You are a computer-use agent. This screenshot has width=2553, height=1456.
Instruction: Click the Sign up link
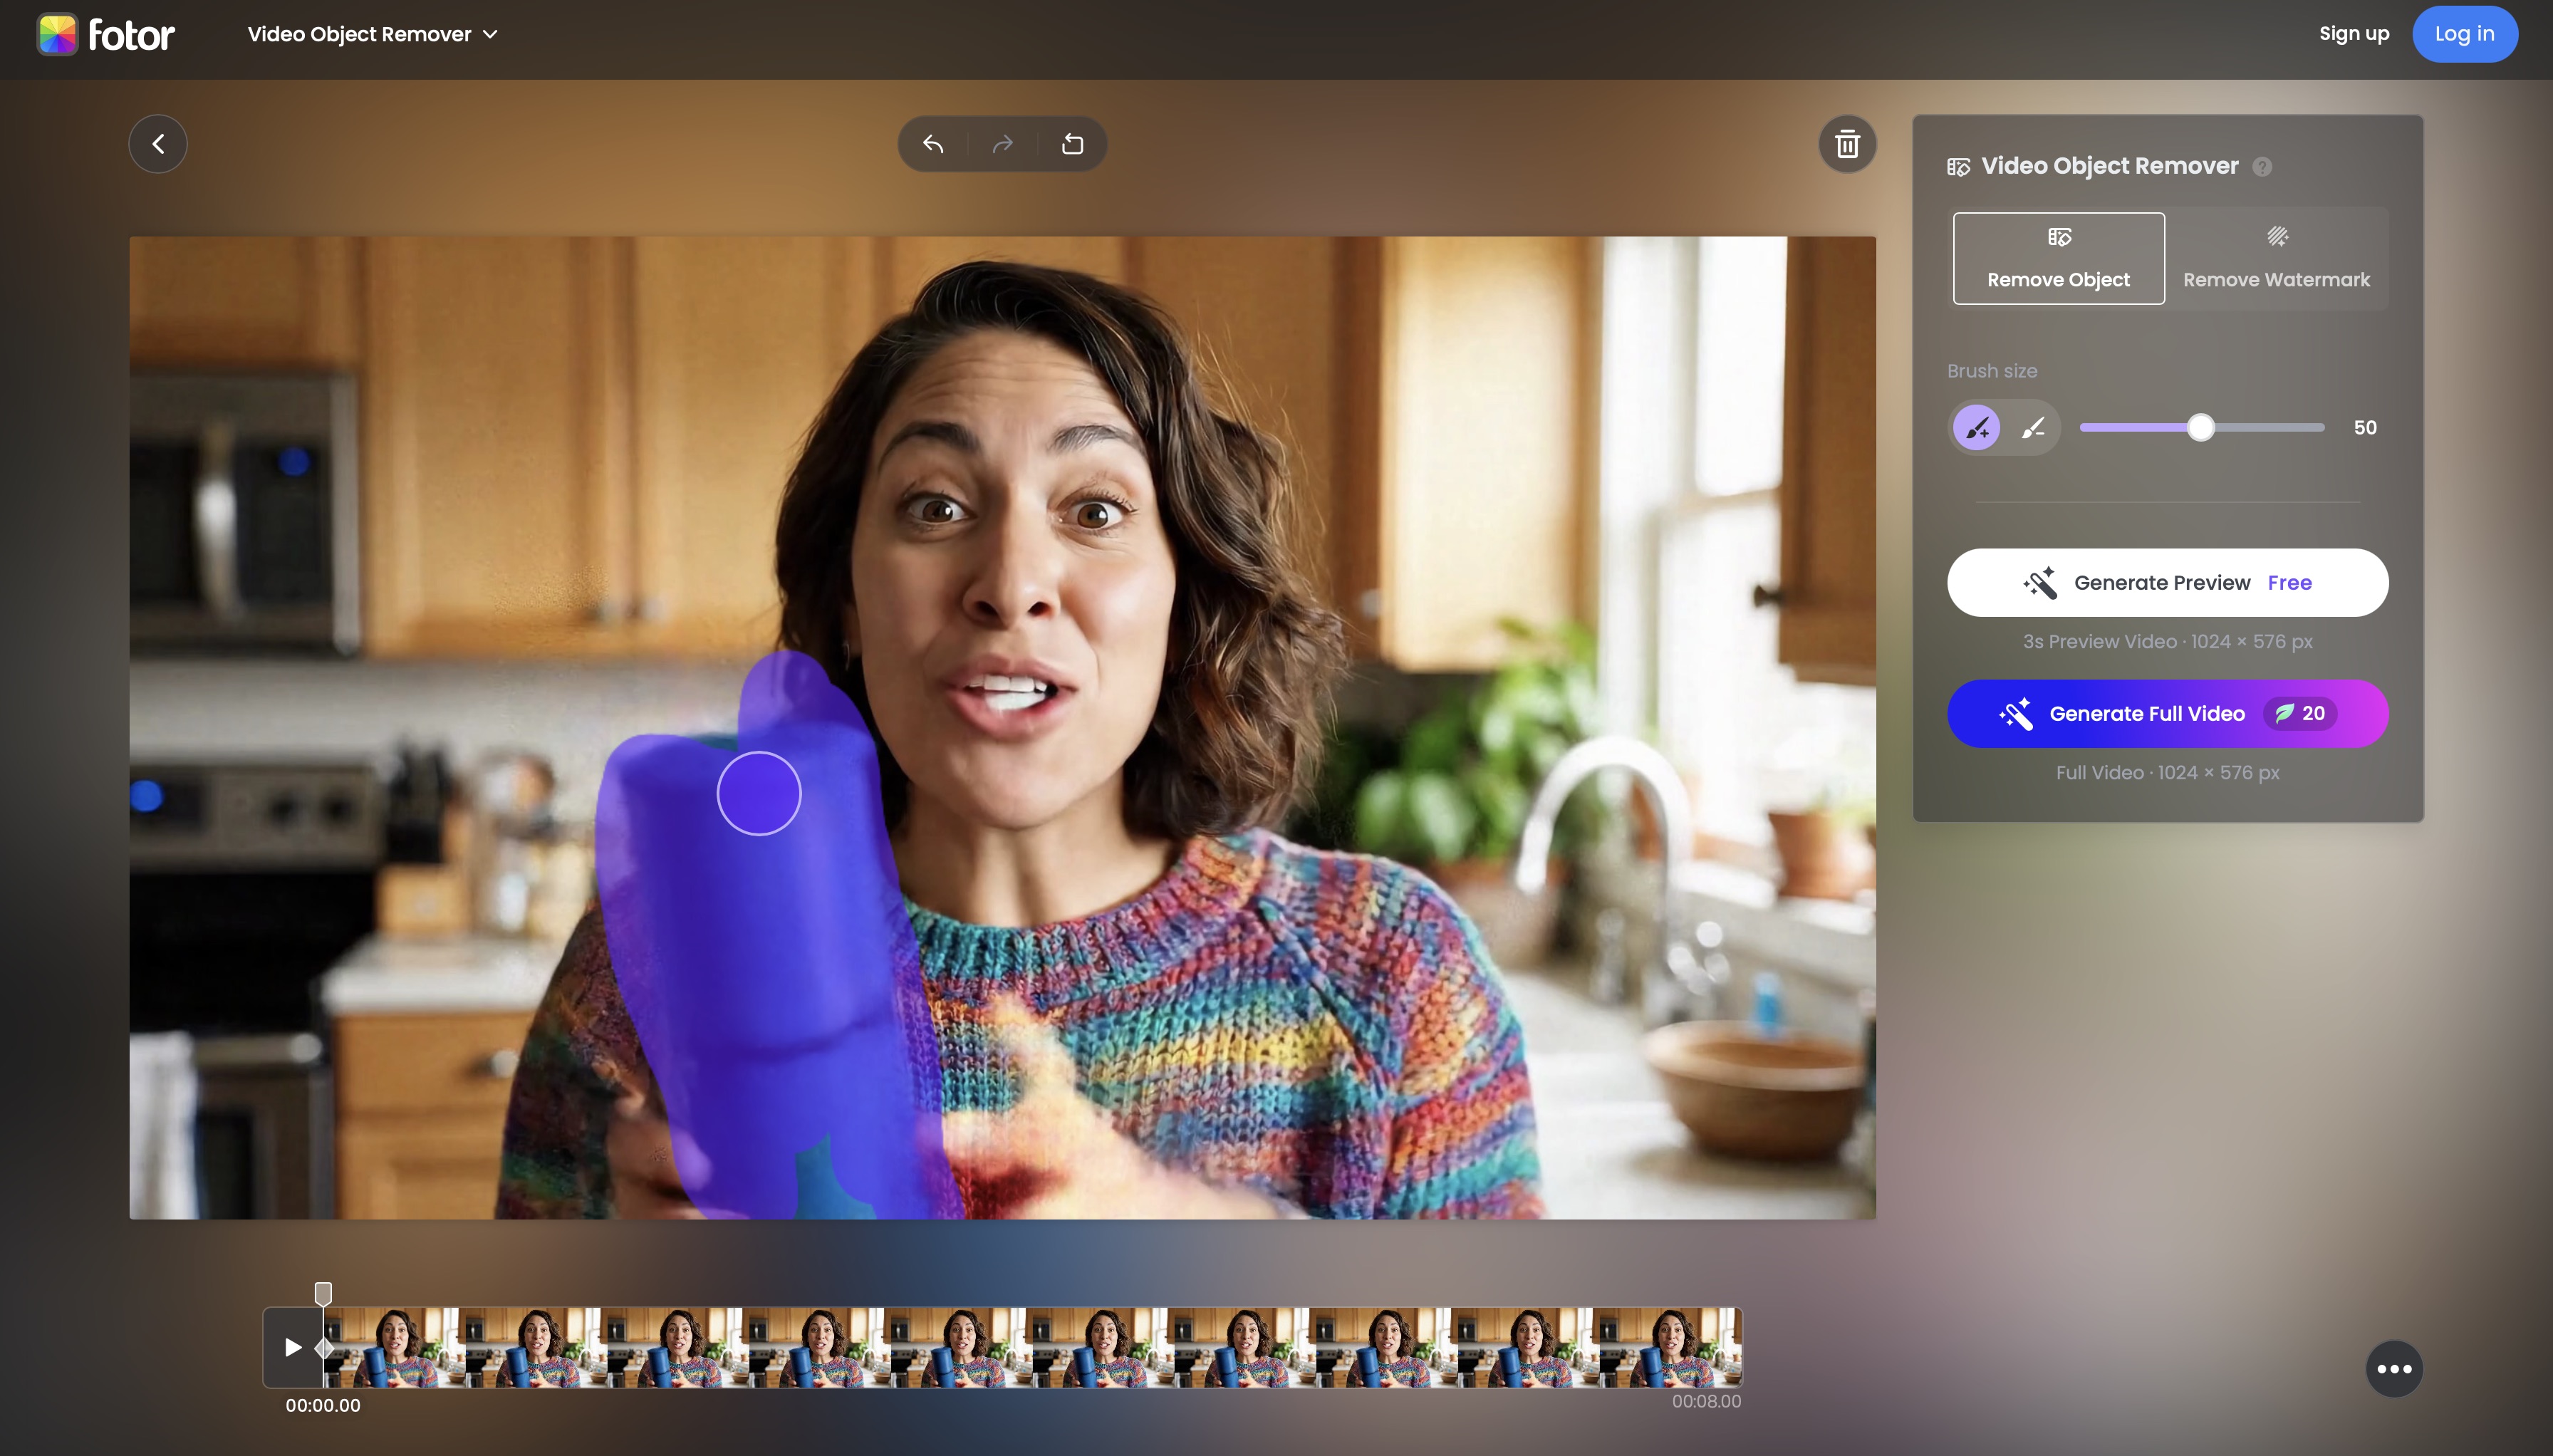(2353, 34)
